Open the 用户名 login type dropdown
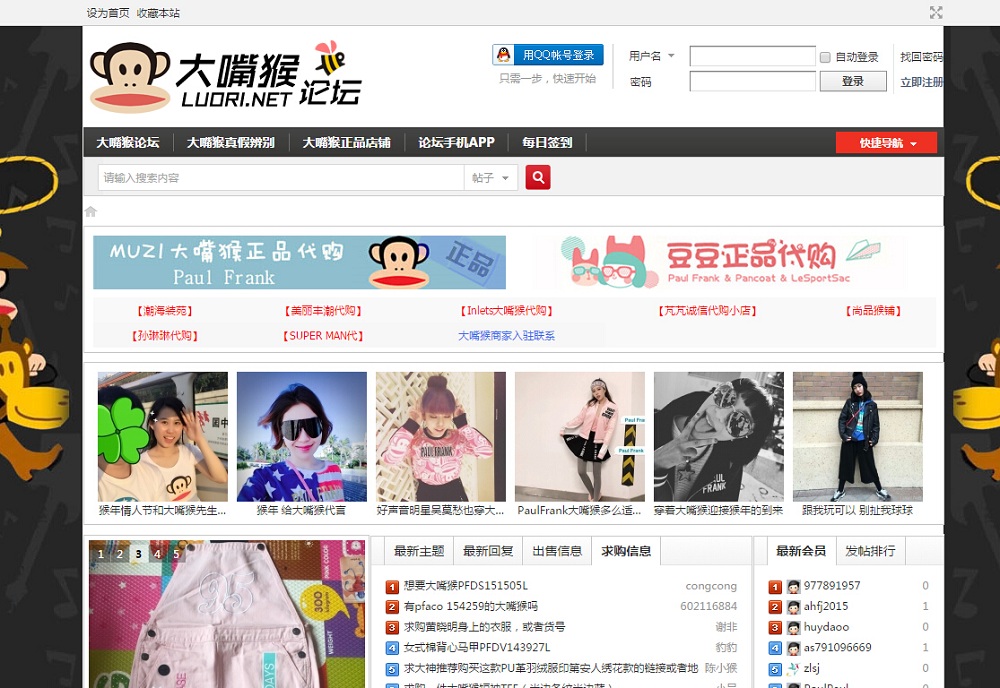The image size is (1000, 688). click(x=652, y=56)
